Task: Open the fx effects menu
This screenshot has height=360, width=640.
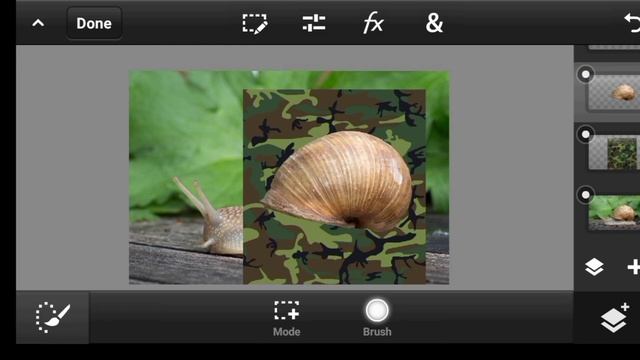Action: coord(373,23)
